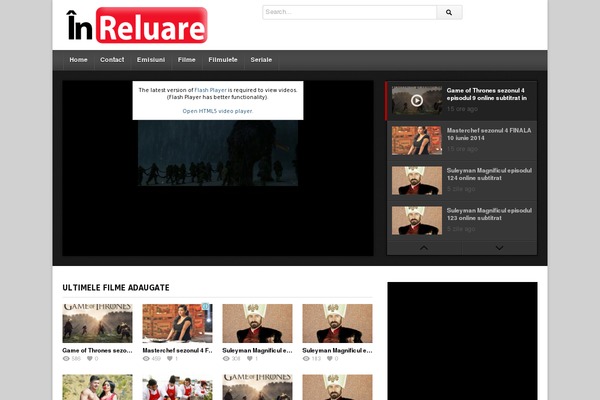Click the AdChoices icon on Masterchef thumbnail
This screenshot has width=600, height=400.
click(x=206, y=307)
